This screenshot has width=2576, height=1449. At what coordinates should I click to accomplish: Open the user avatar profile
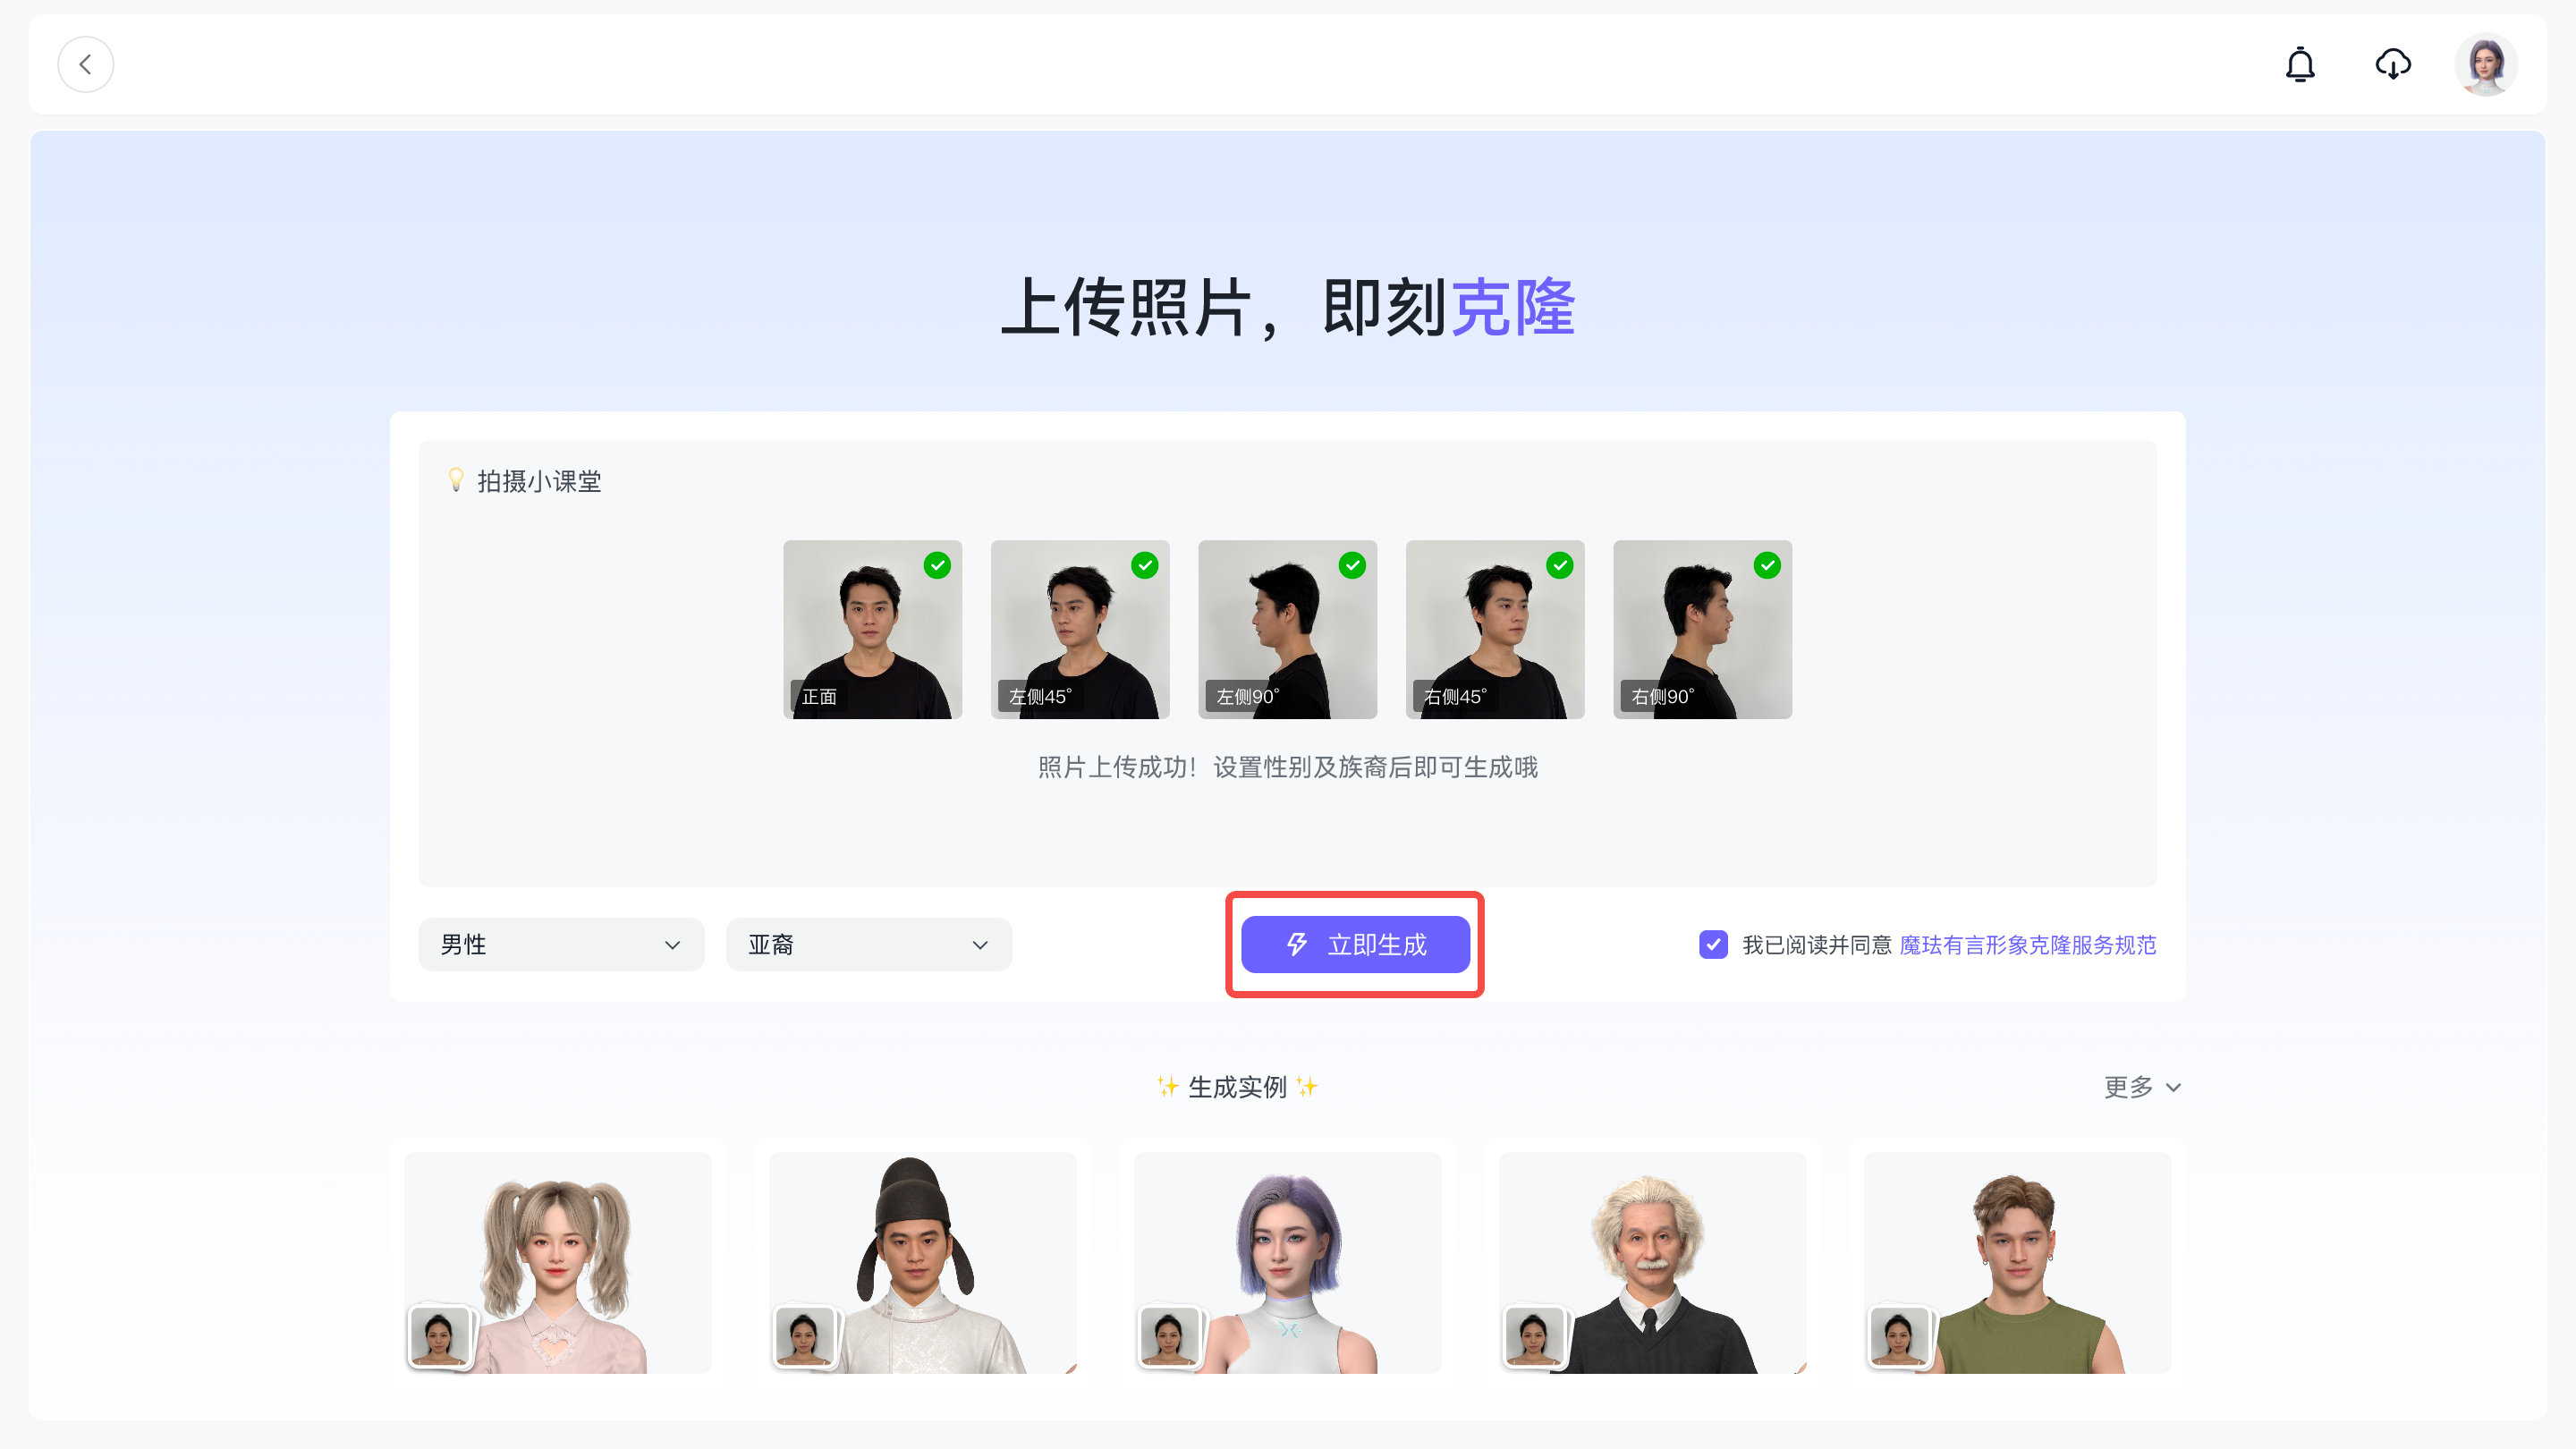click(x=2485, y=65)
